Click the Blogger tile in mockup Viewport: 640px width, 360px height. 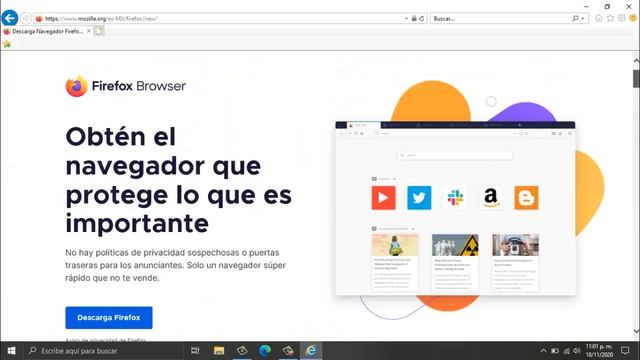[x=527, y=198]
